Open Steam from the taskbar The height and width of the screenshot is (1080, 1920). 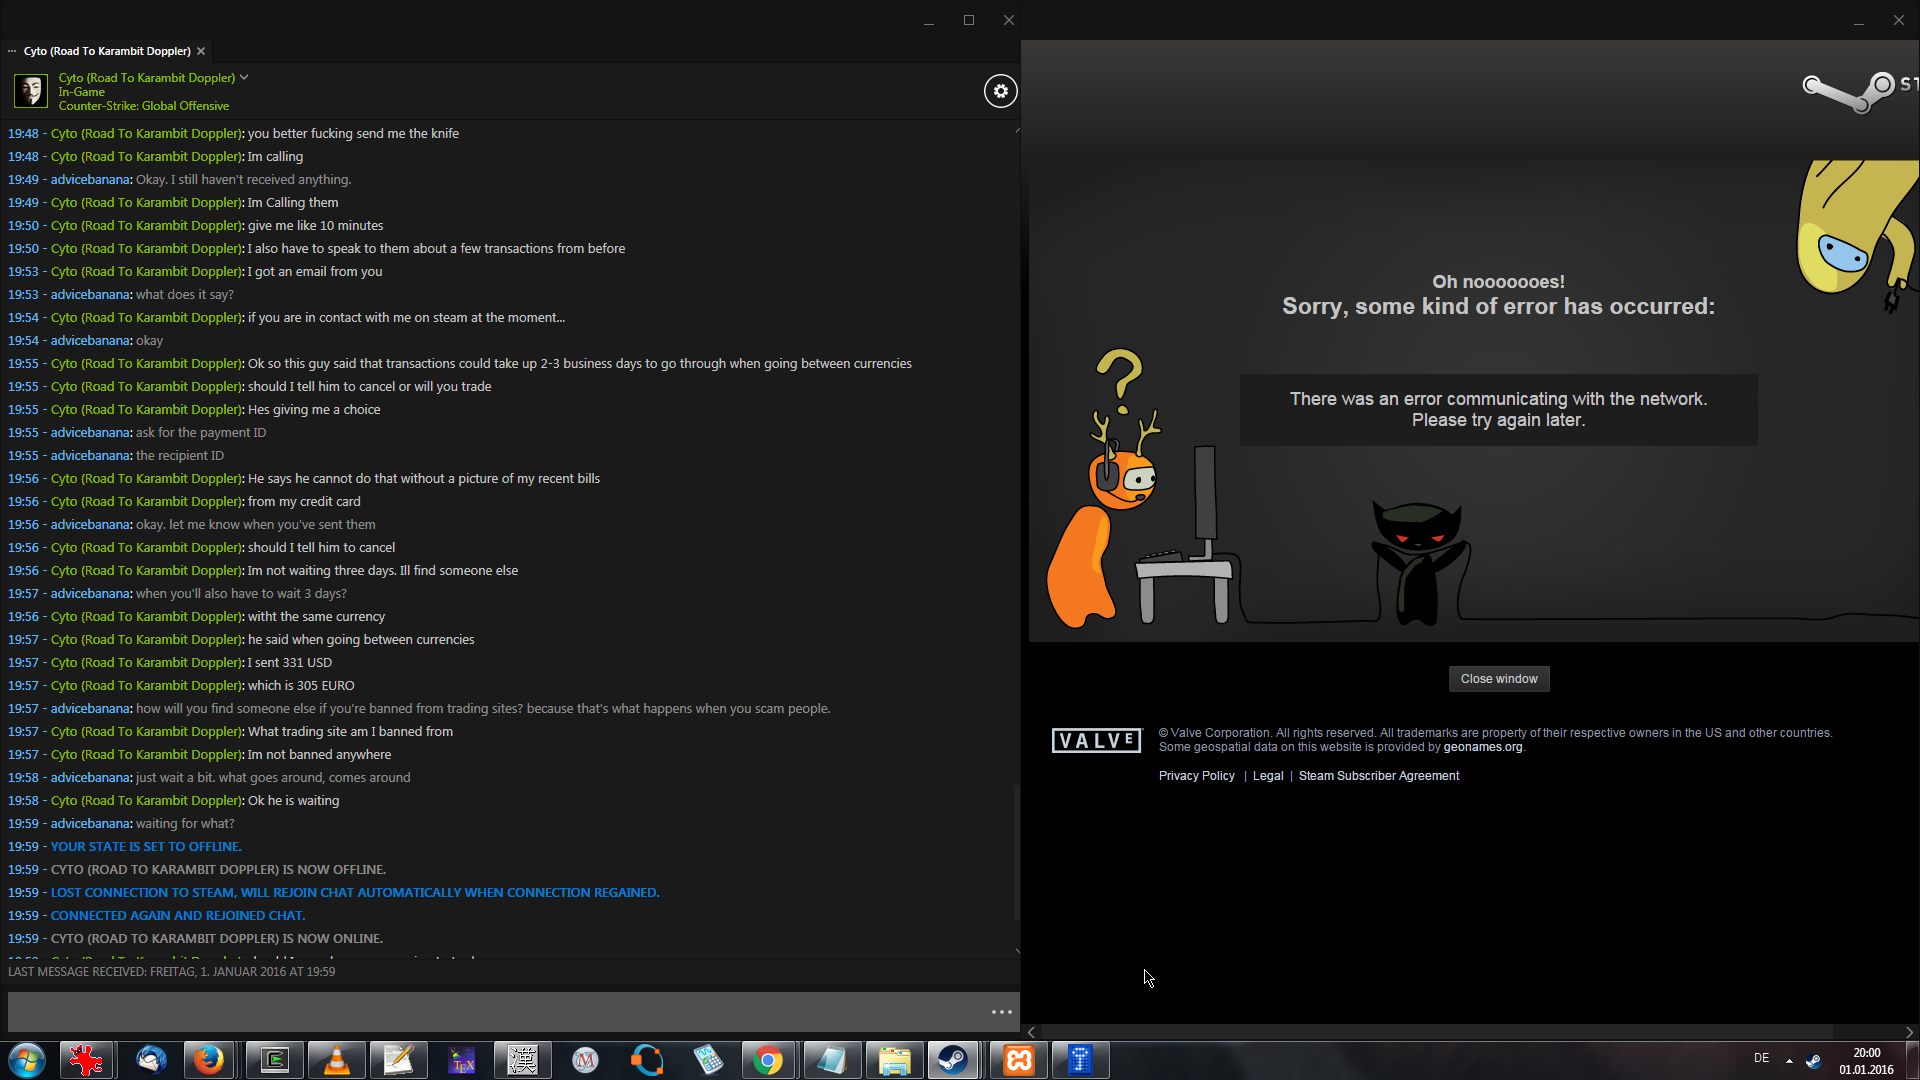pos(953,1060)
